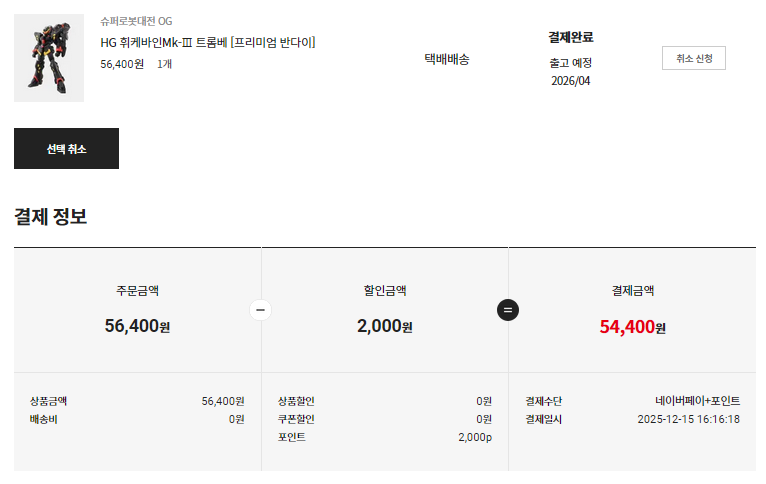The height and width of the screenshot is (484, 766).
Task: Click the 네이버페이+포인트 payment method
Action: (697, 401)
